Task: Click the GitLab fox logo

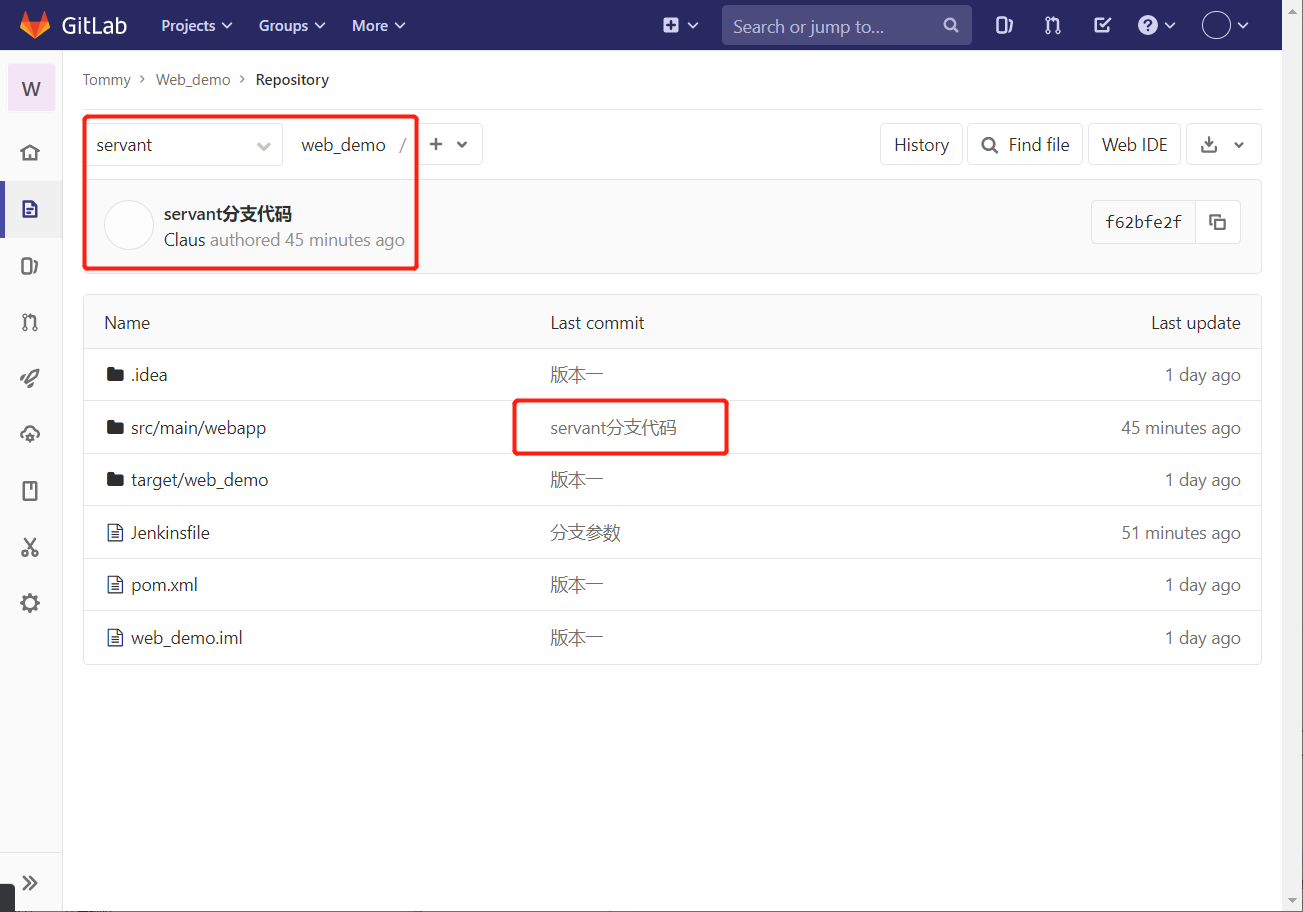Action: click(35, 25)
